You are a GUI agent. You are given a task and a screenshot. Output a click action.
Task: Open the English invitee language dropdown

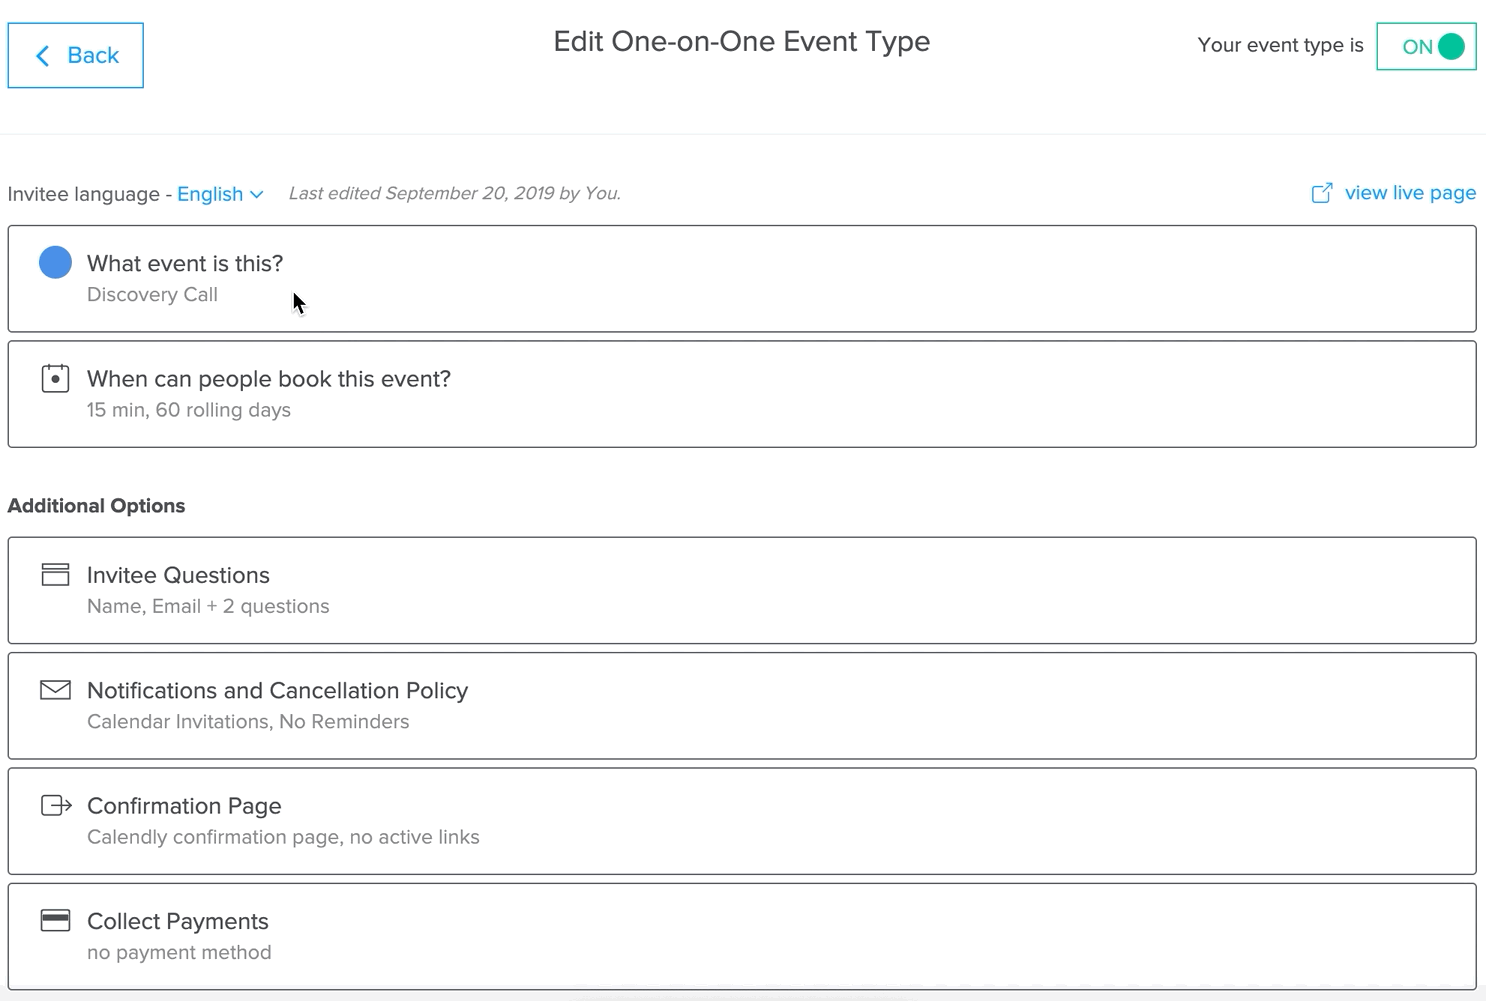click(x=220, y=194)
